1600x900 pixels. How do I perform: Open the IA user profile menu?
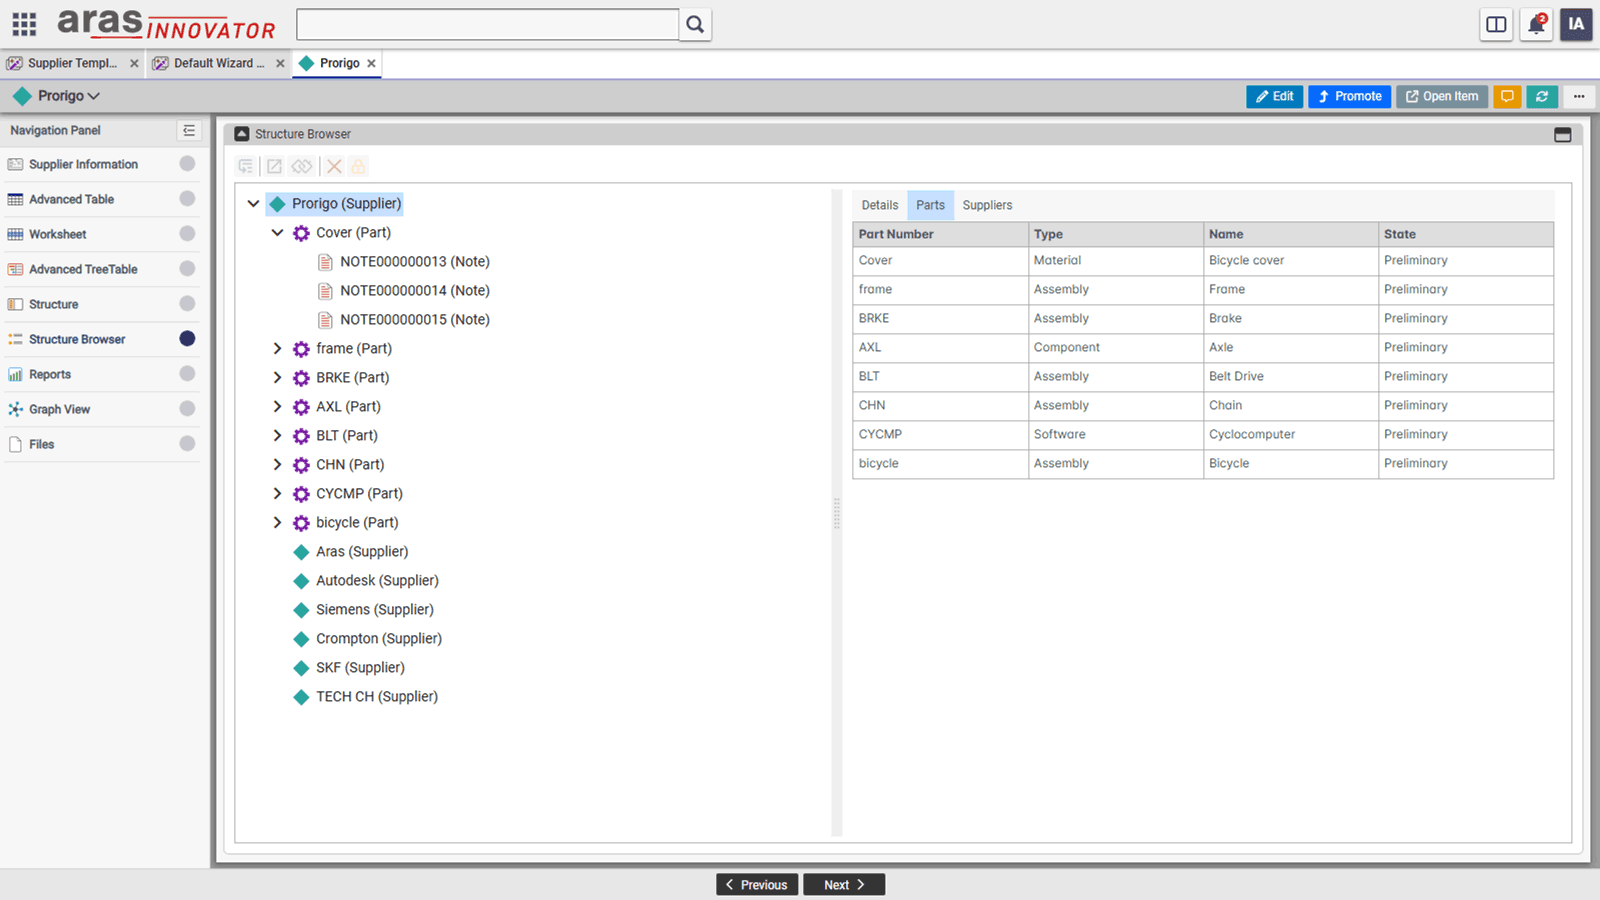tap(1576, 24)
